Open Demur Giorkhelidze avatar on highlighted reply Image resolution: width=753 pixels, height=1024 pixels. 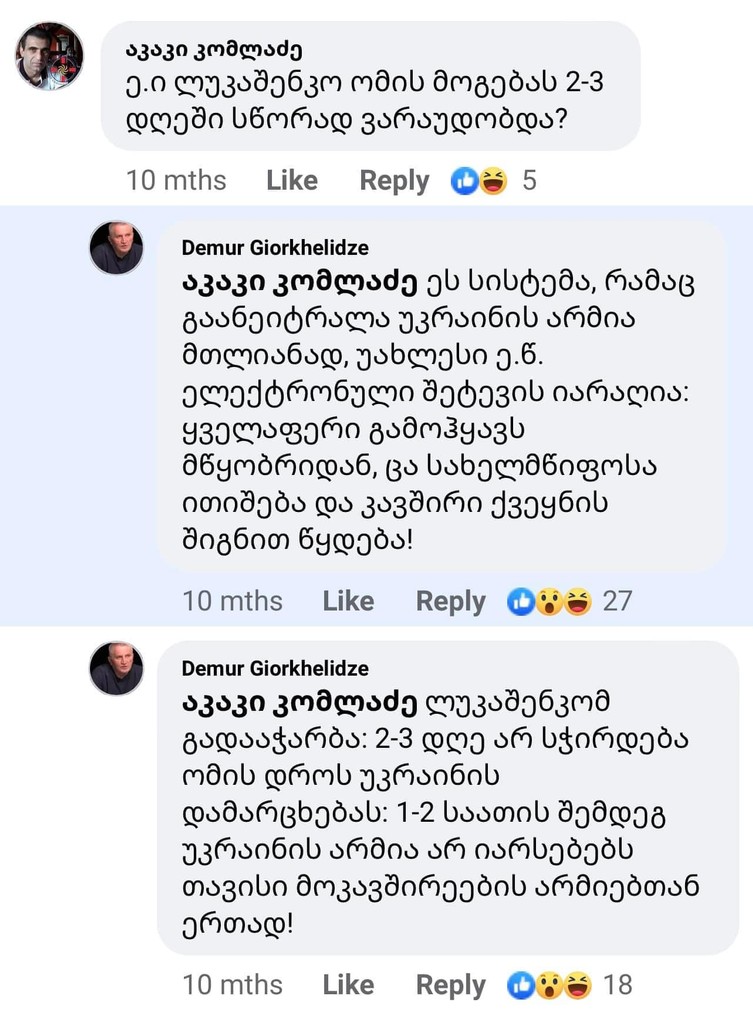[116, 248]
